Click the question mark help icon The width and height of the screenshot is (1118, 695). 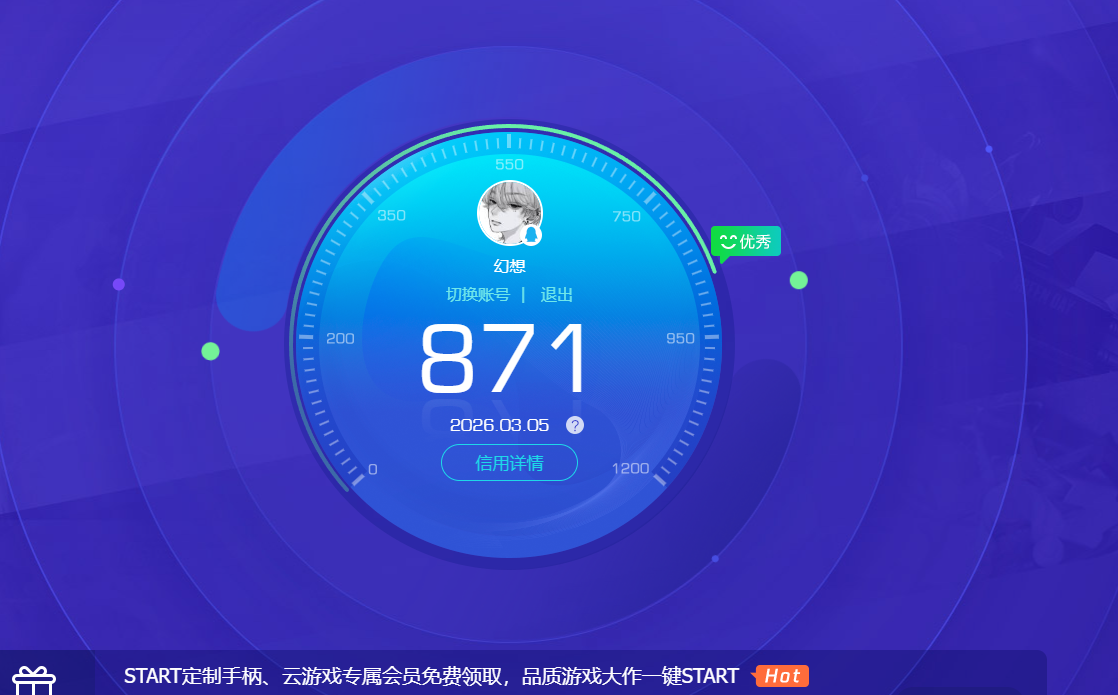tap(575, 425)
